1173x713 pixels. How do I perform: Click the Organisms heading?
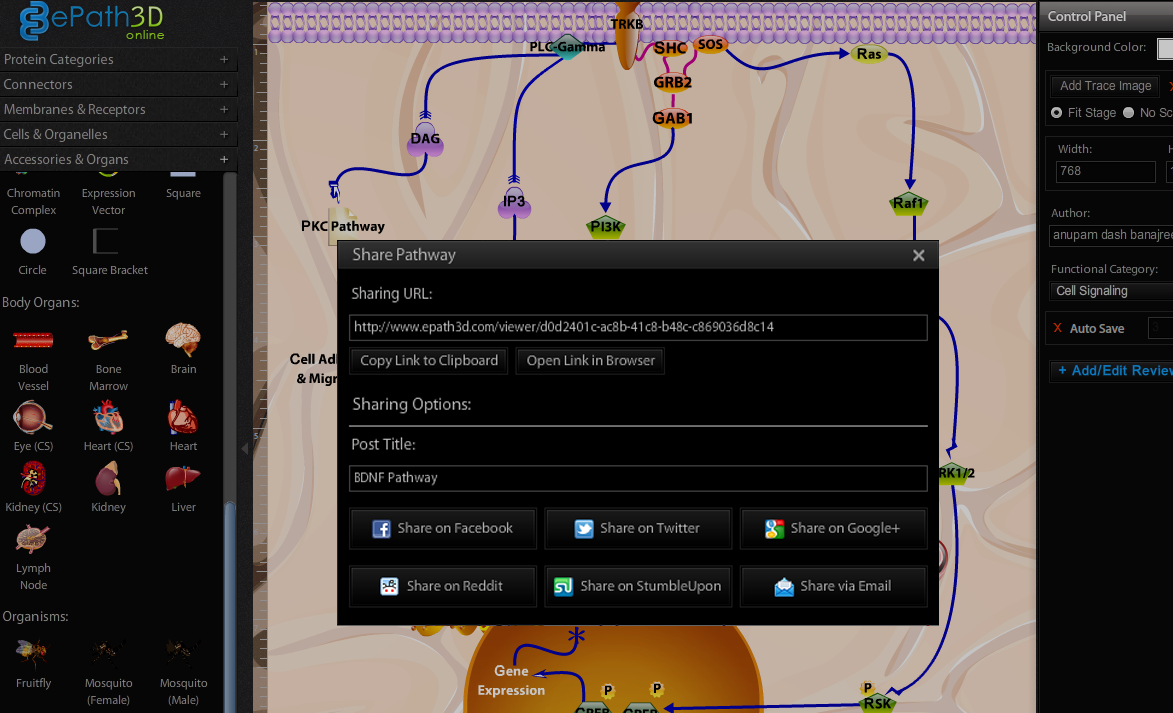click(x=35, y=617)
